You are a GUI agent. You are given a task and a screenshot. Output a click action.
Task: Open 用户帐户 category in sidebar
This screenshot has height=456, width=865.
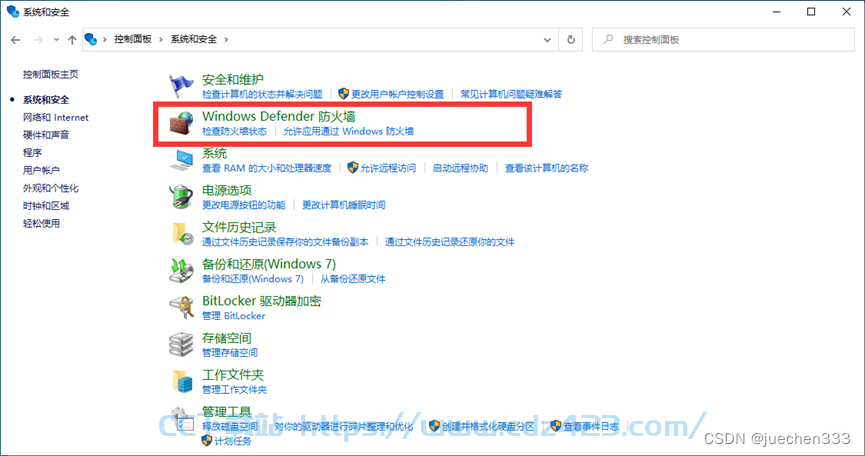coord(41,170)
